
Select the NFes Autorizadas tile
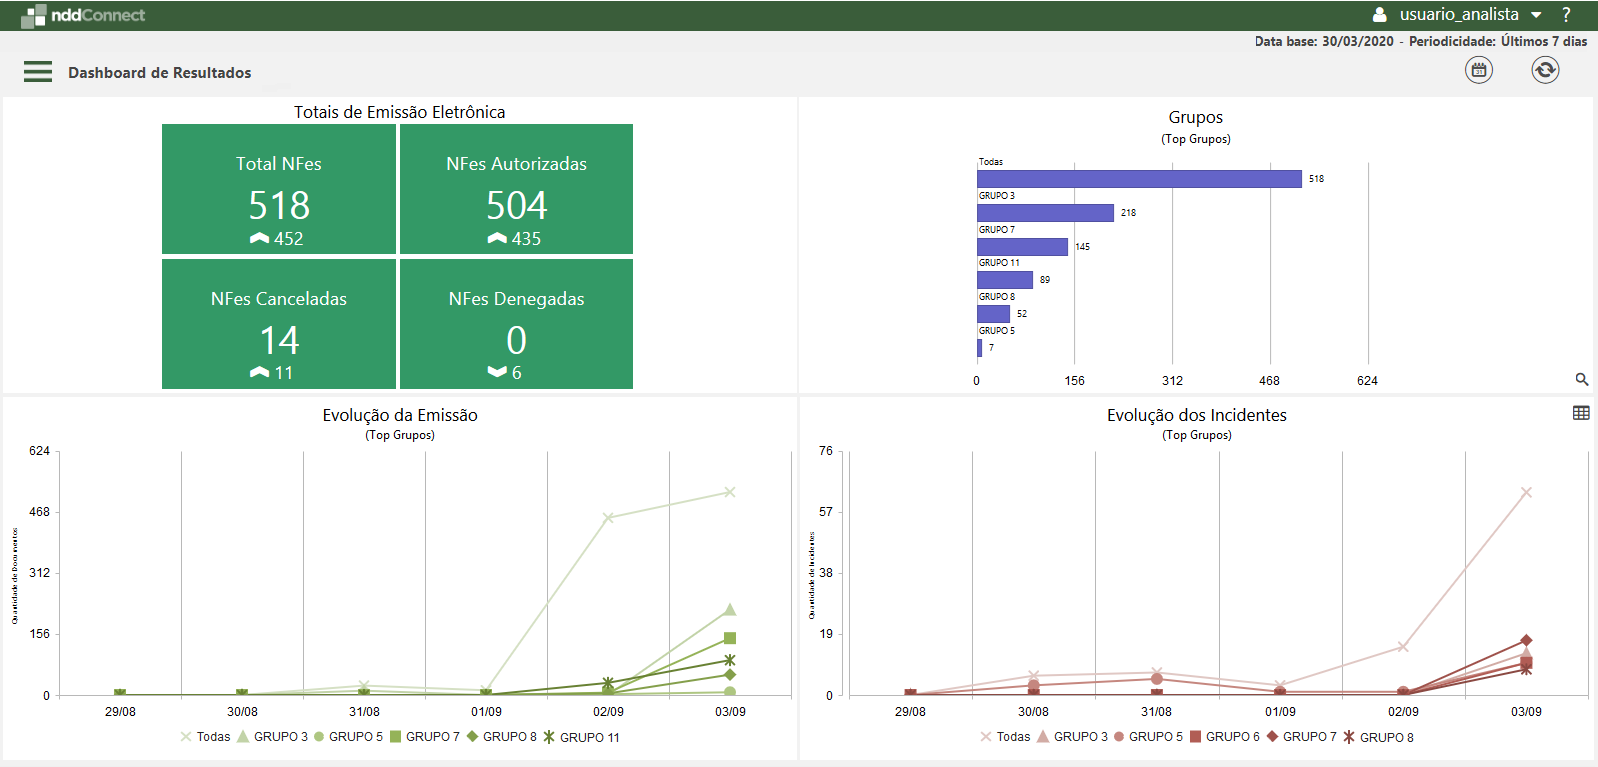(x=516, y=189)
